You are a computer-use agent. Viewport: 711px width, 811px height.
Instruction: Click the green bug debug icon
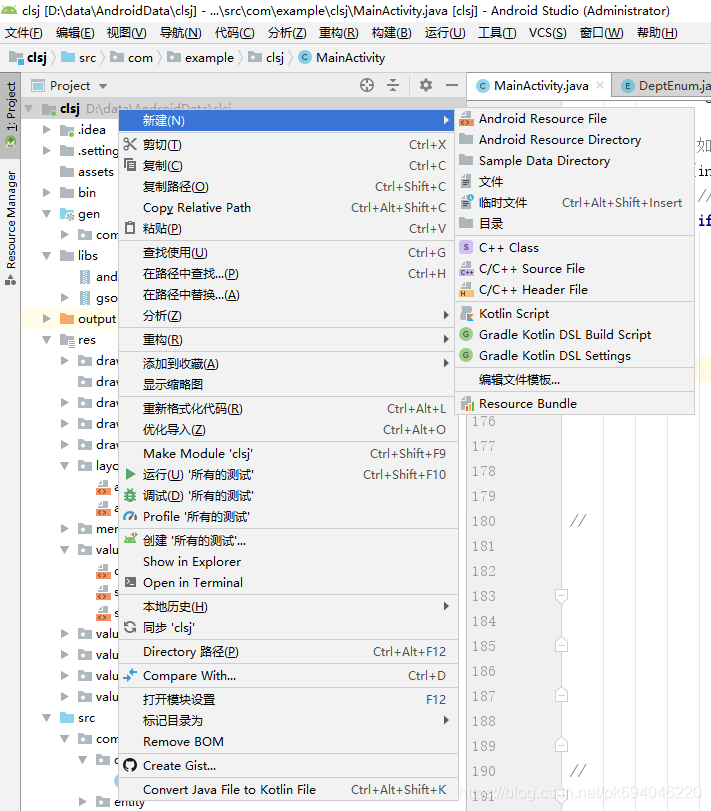[x=130, y=495]
